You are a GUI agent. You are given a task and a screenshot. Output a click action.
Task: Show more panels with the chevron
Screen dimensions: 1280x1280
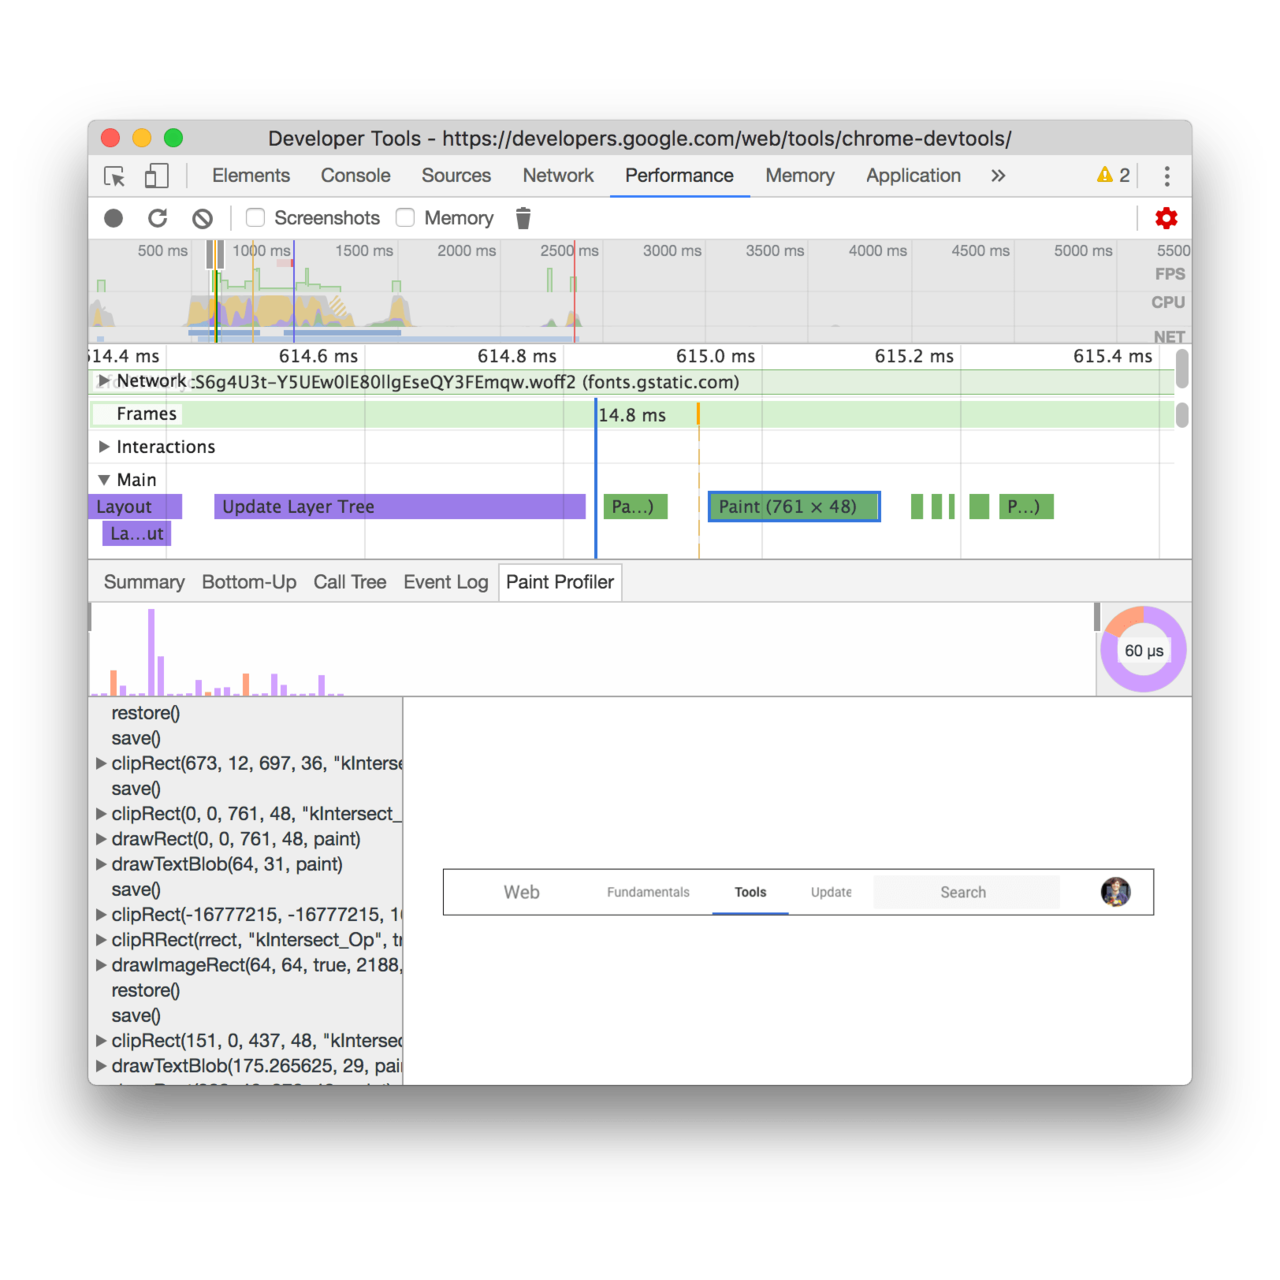pos(997,175)
